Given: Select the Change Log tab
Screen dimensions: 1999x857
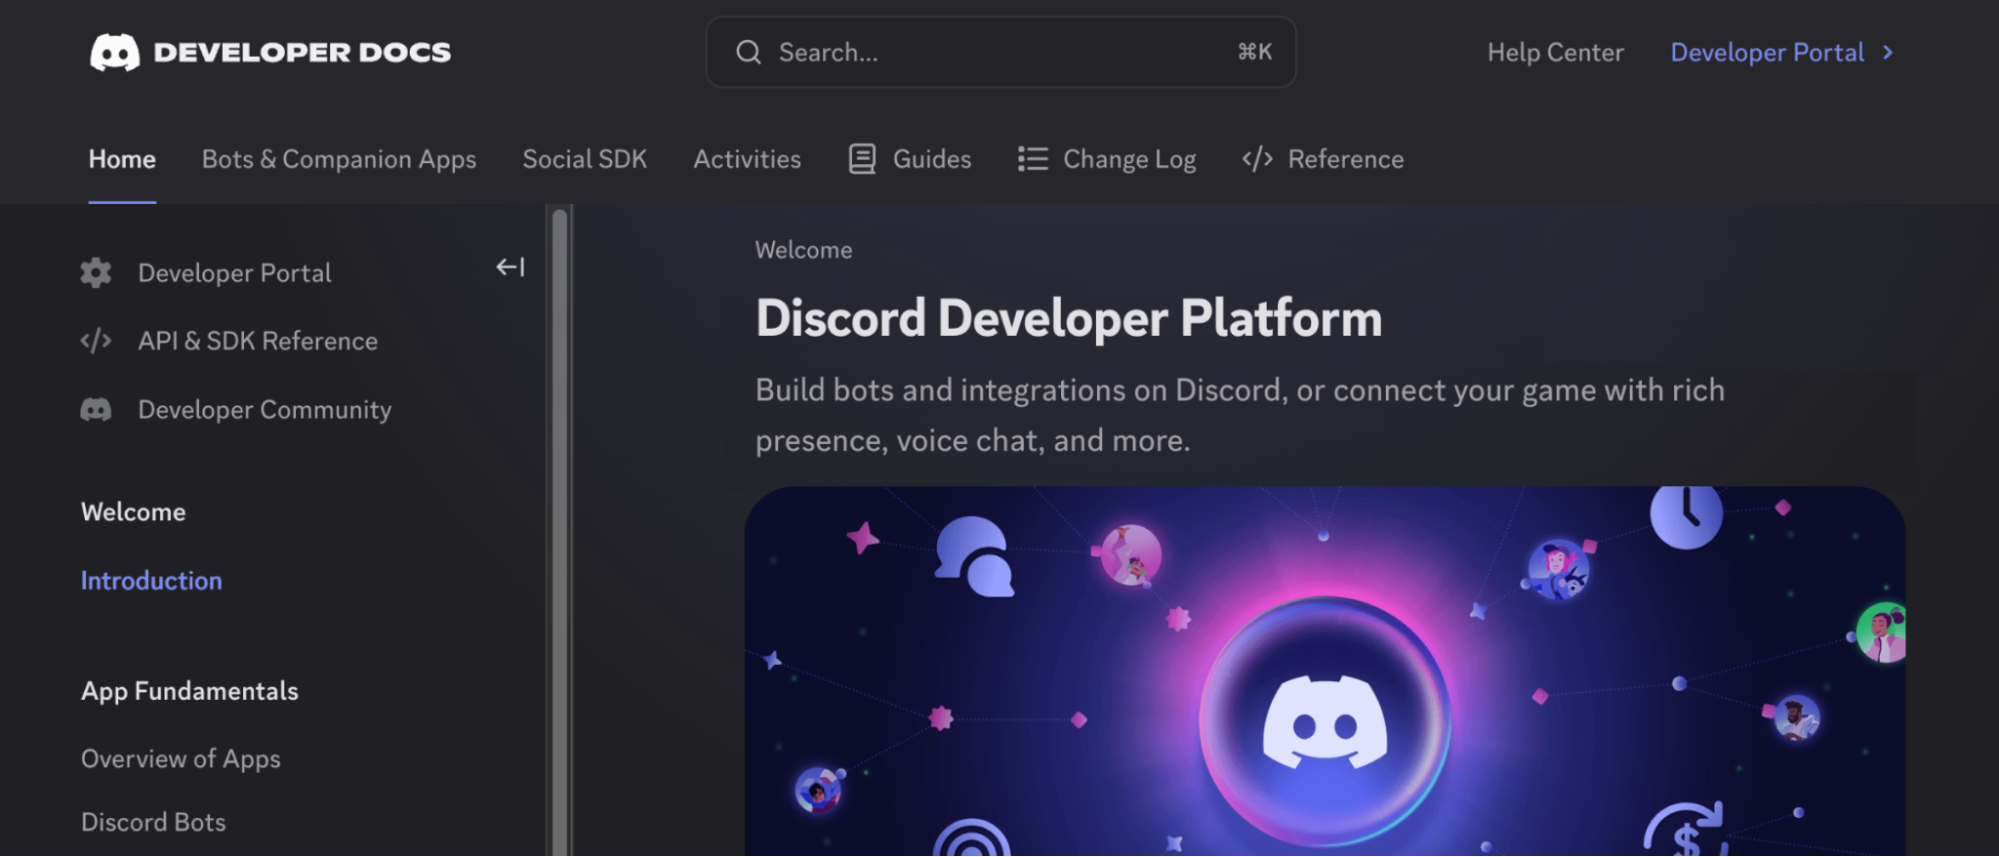Looking at the screenshot, I should click(1107, 159).
